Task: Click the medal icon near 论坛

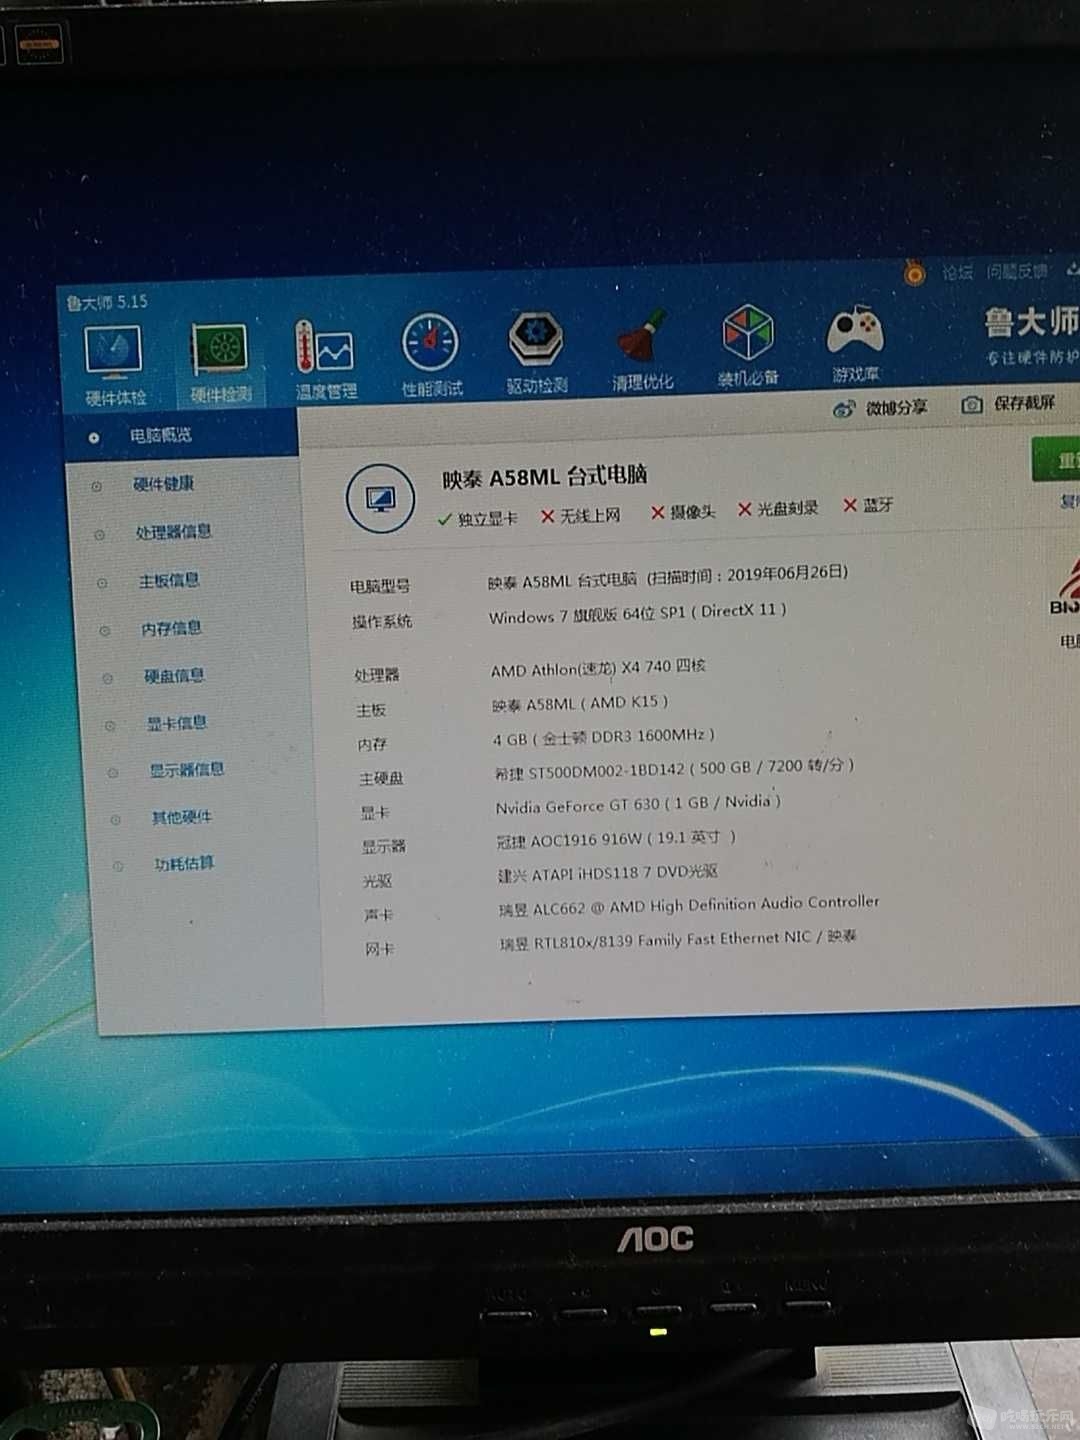Action: [914, 272]
